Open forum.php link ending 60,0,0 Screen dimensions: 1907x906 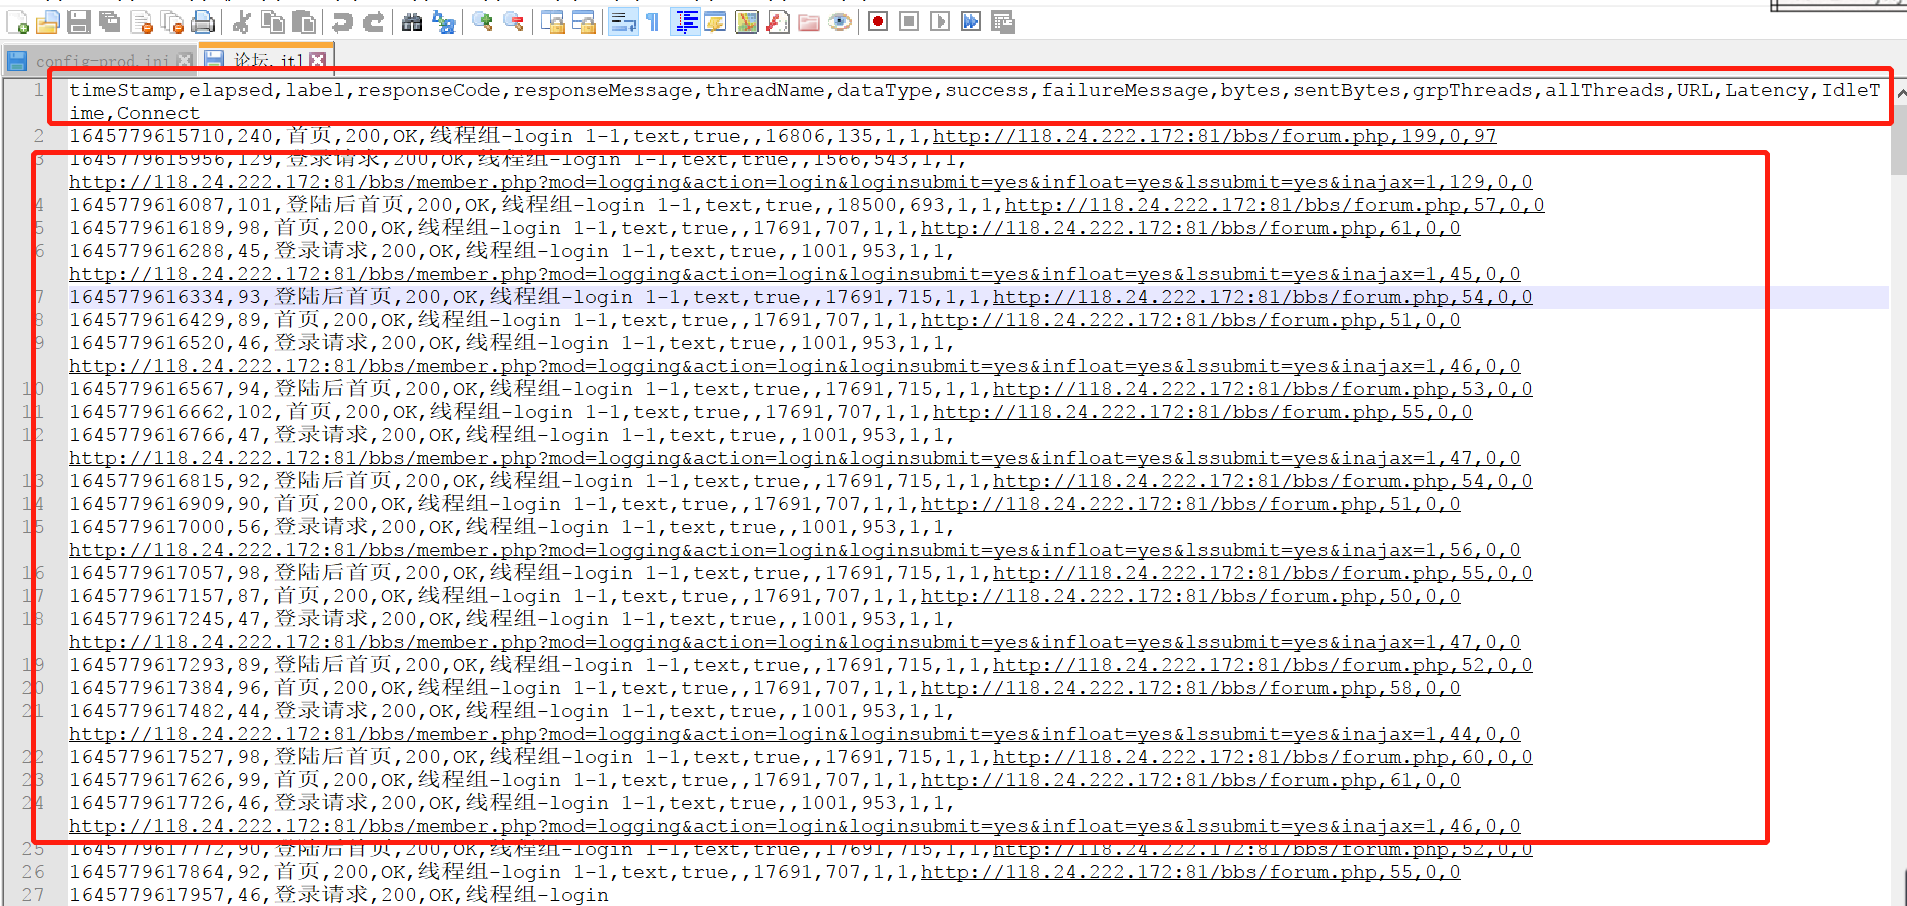tap(1262, 757)
